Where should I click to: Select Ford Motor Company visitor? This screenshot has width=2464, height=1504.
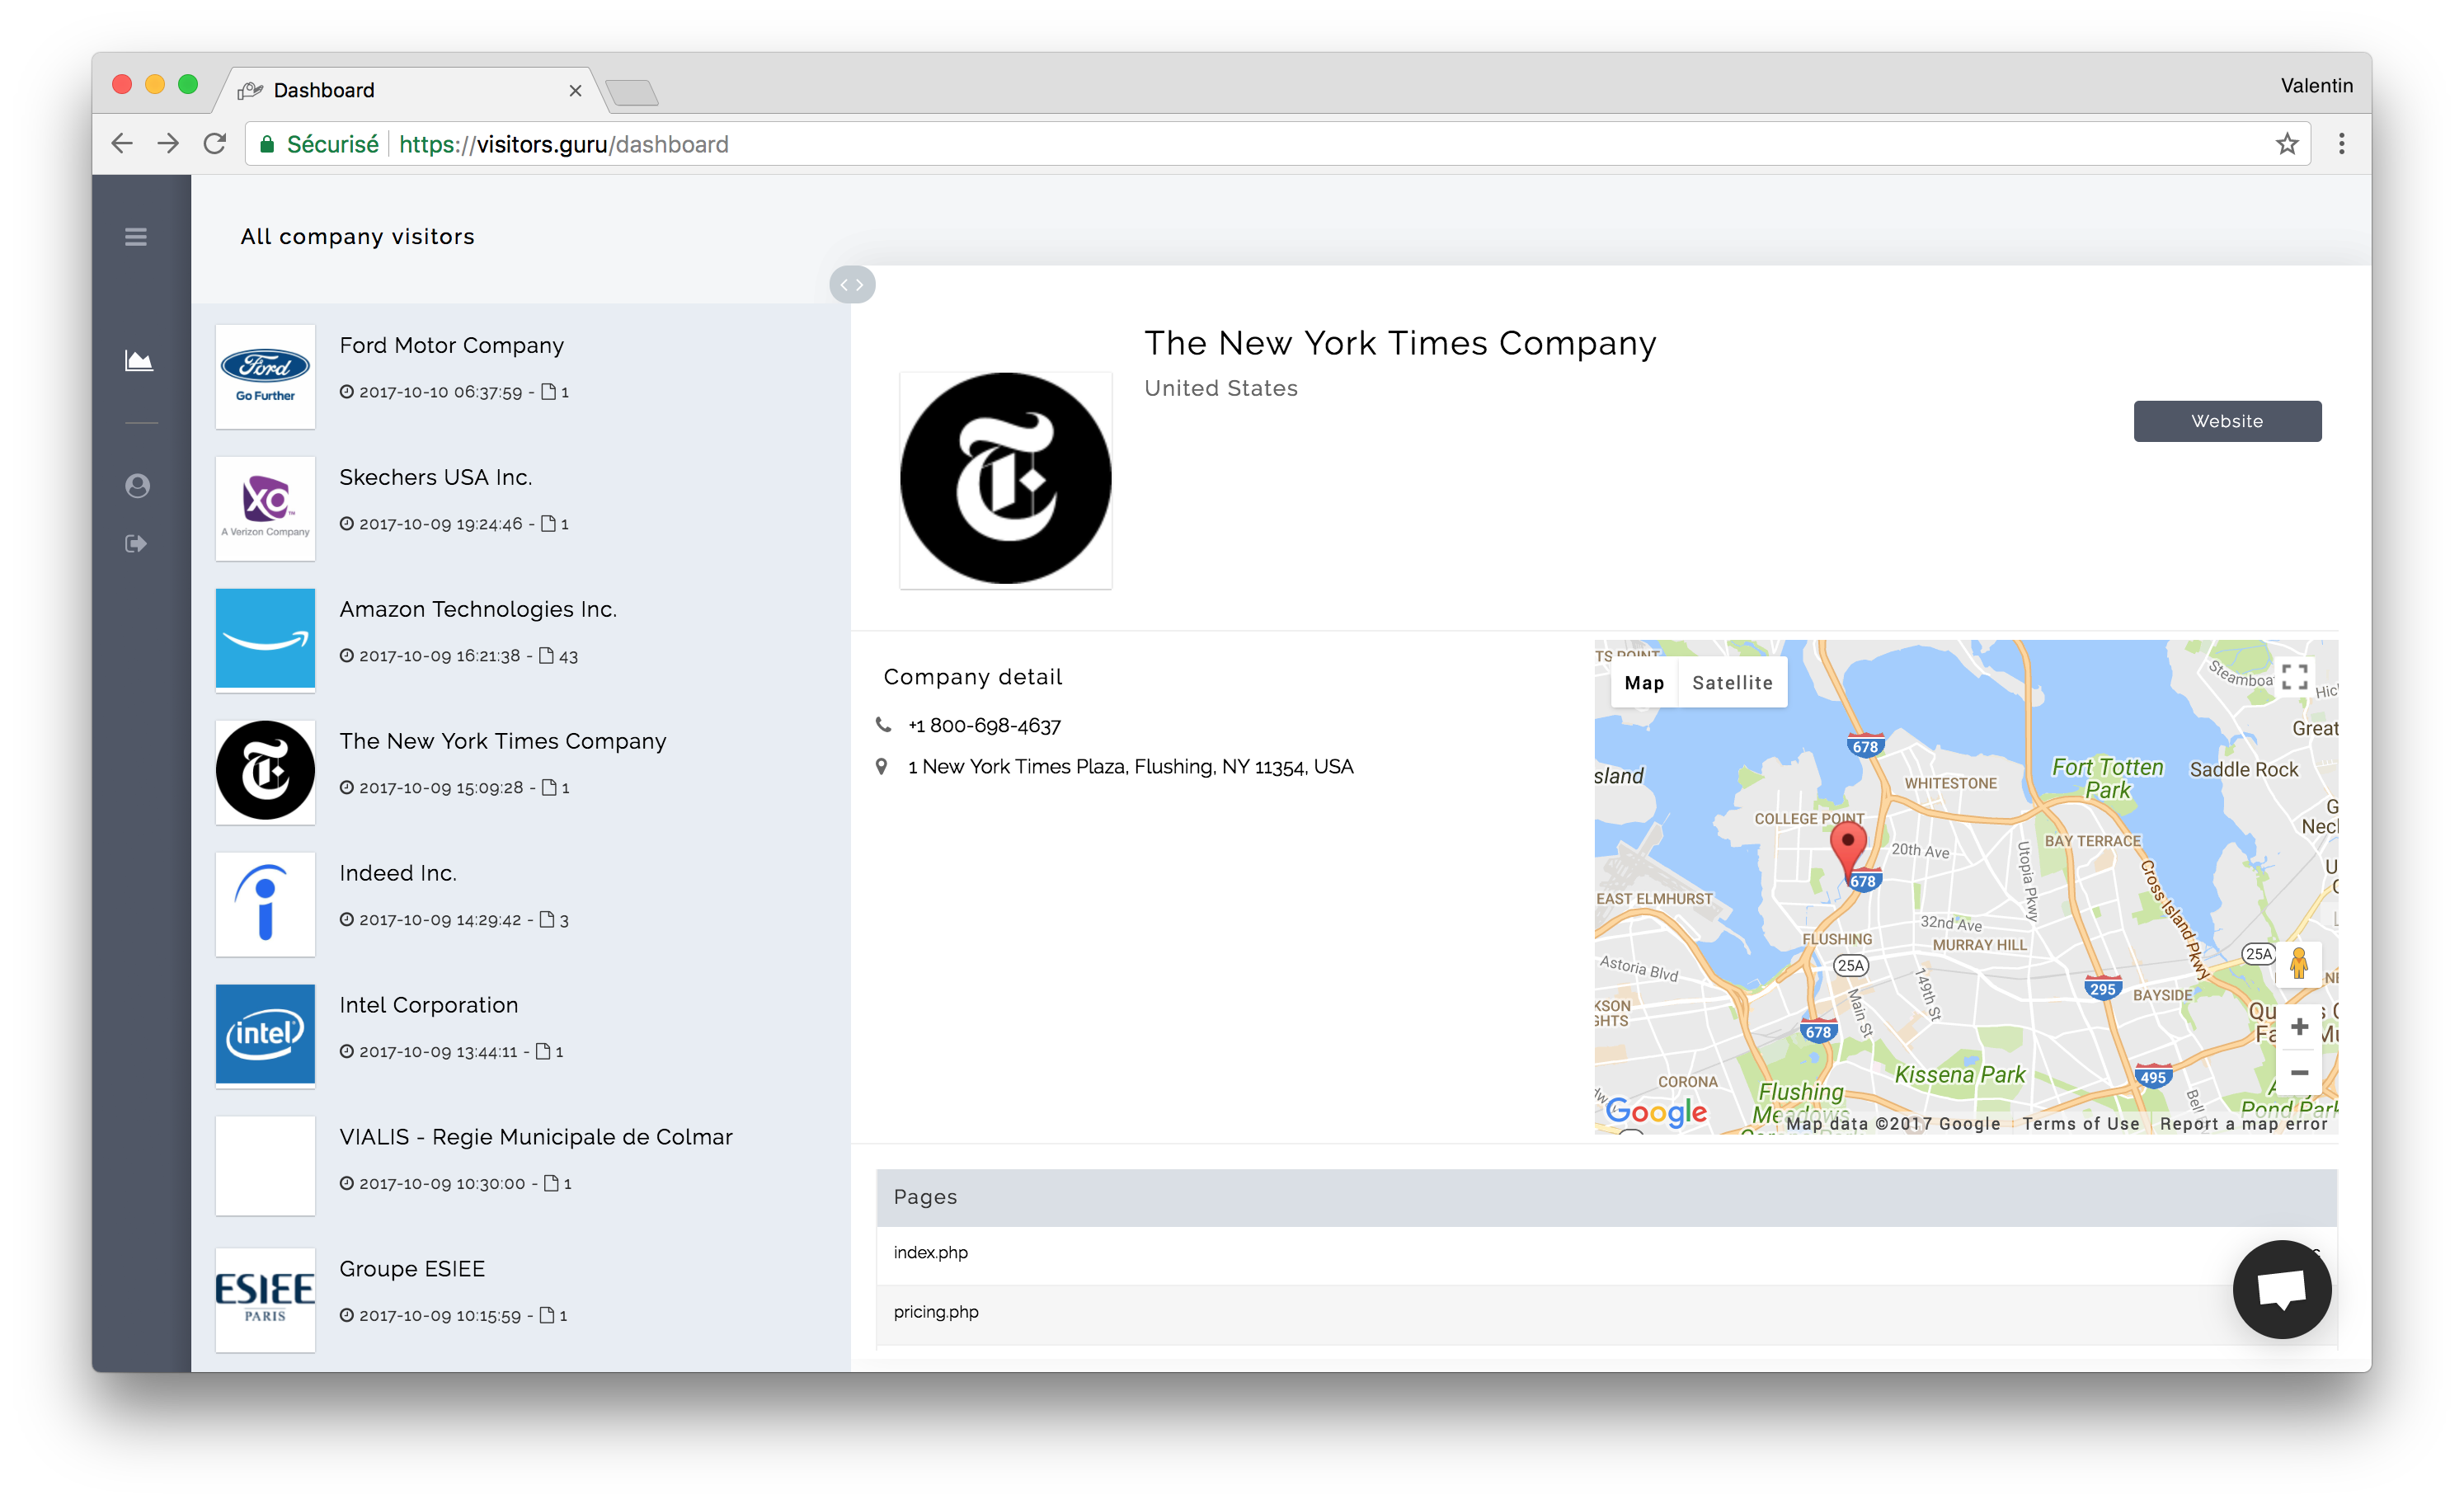tap(520, 376)
